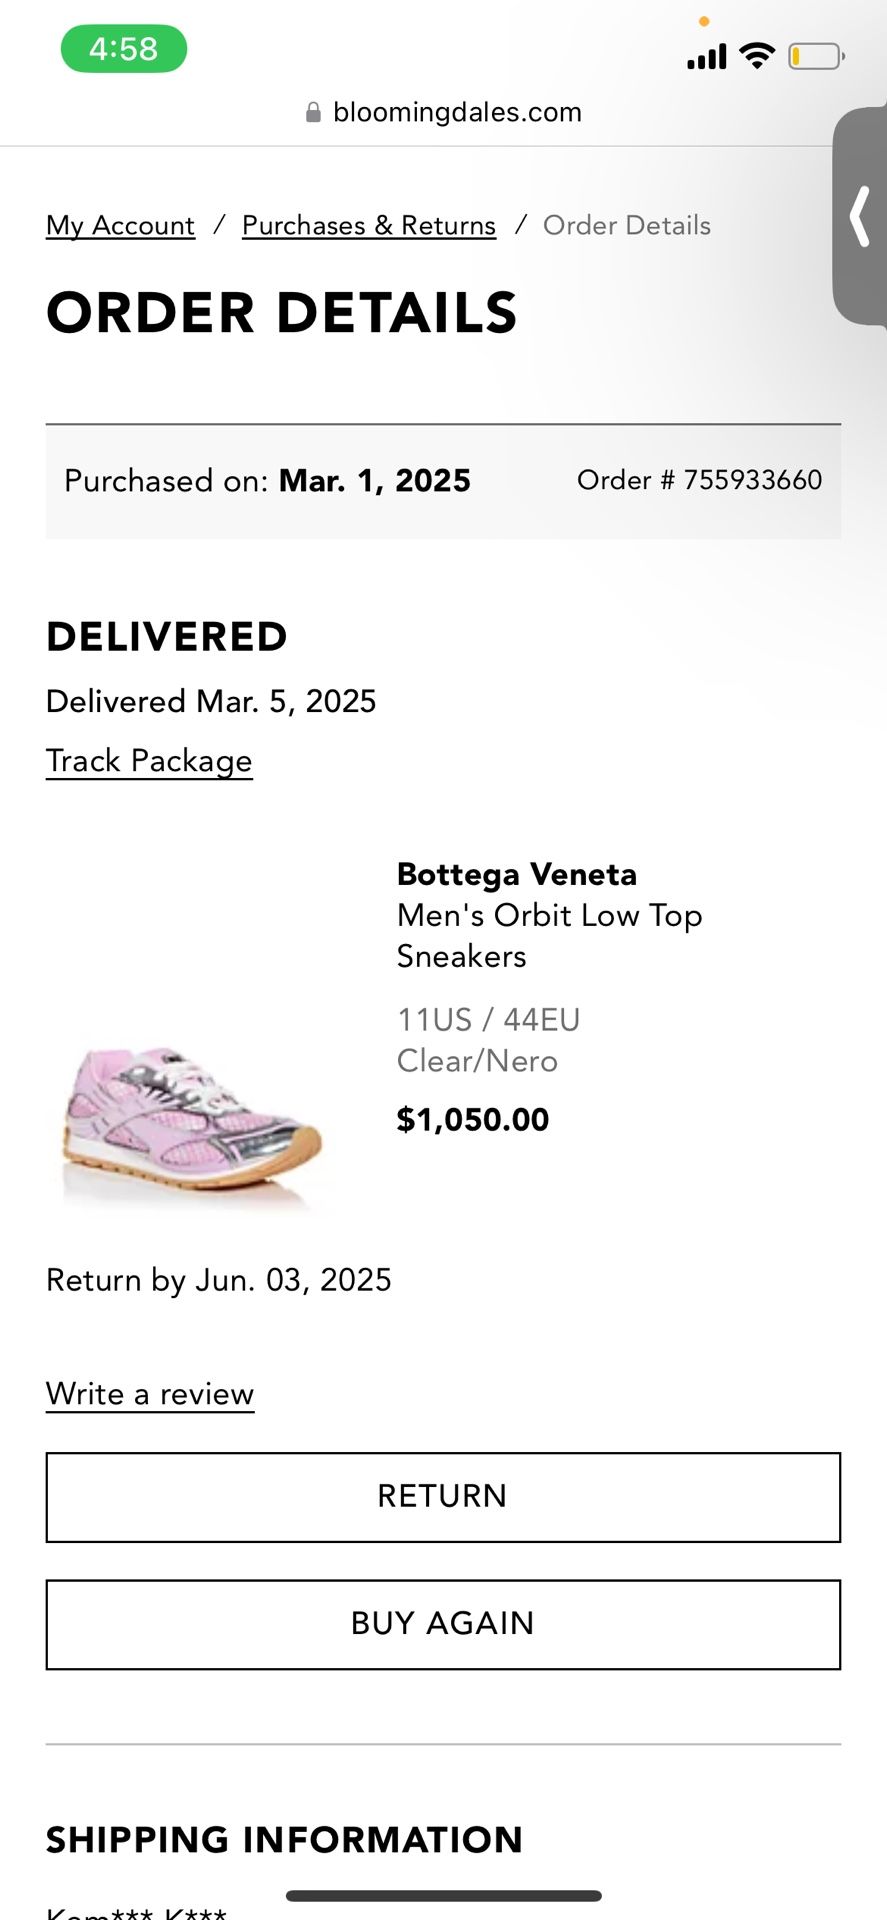Viewport: 887px width, 1920px height.
Task: Click the Bottega Veneta brand name
Action: [x=516, y=875]
